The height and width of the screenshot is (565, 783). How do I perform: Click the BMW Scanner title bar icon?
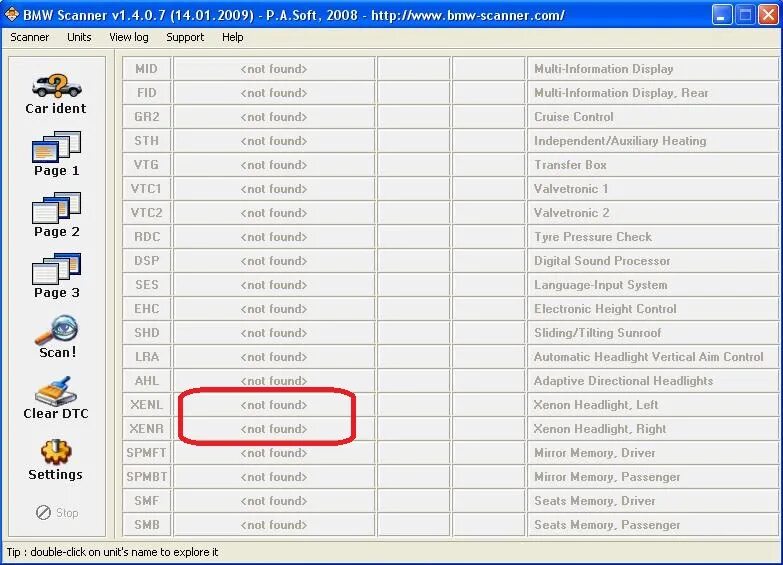[x=11, y=14]
